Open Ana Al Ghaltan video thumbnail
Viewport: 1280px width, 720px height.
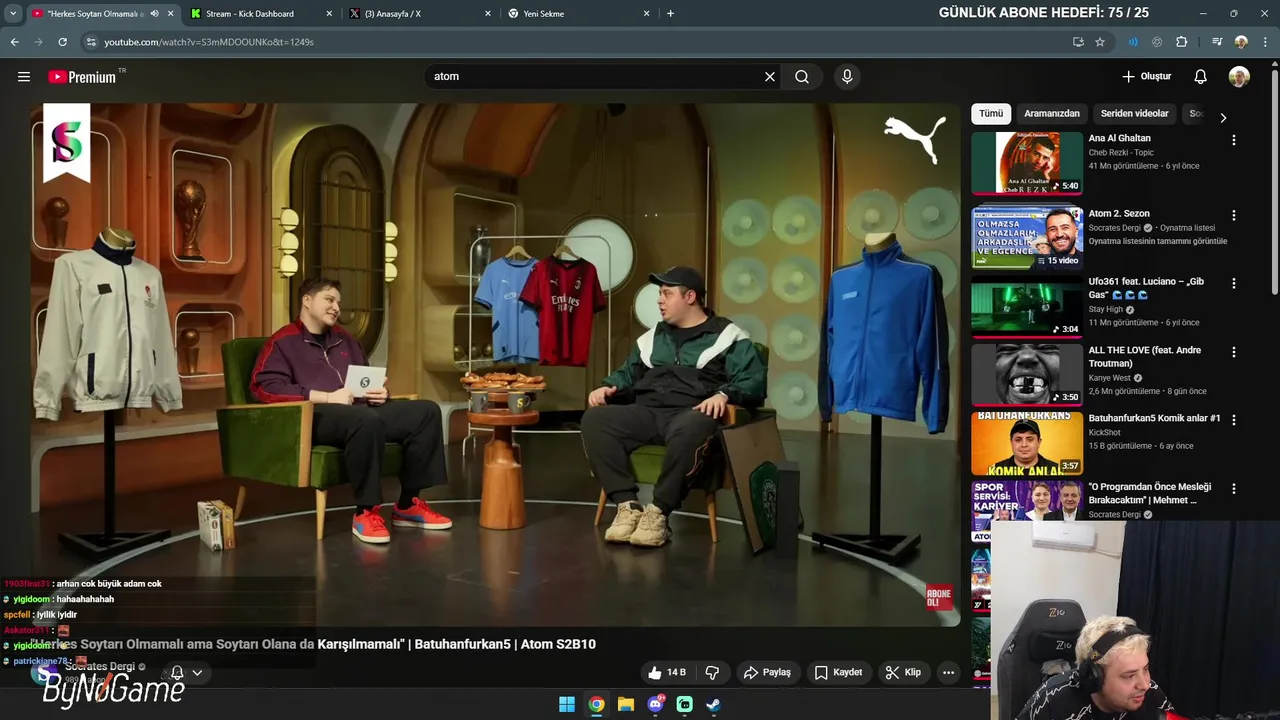coord(1027,163)
